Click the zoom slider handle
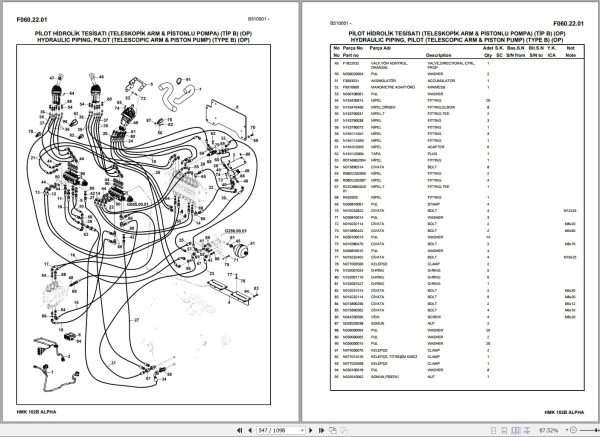The width and height of the screenshot is (600, 437). (x=596, y=430)
